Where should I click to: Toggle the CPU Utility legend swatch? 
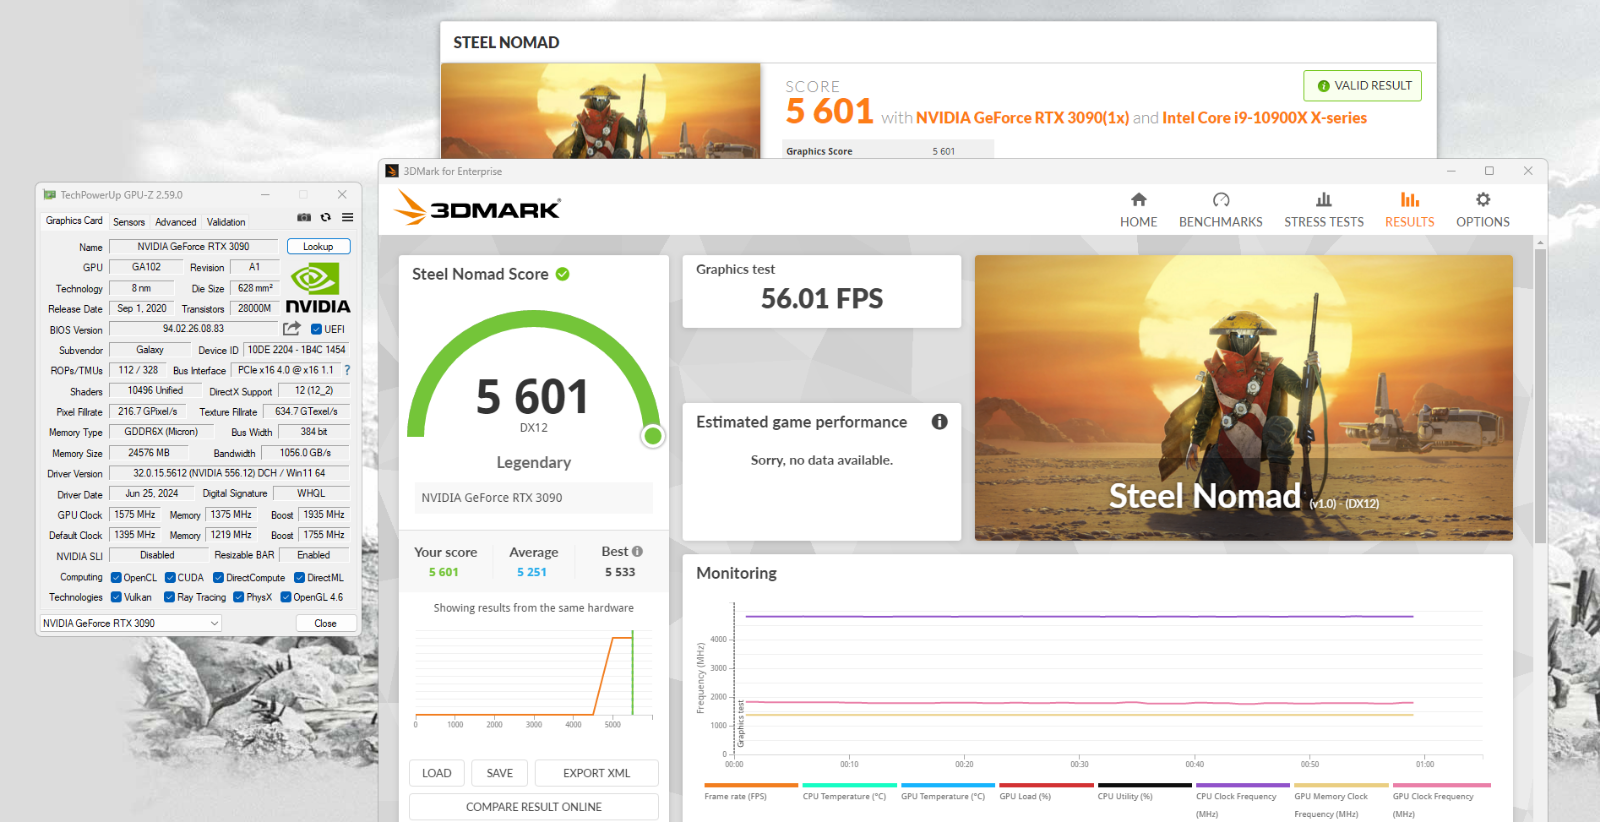coord(1144,785)
